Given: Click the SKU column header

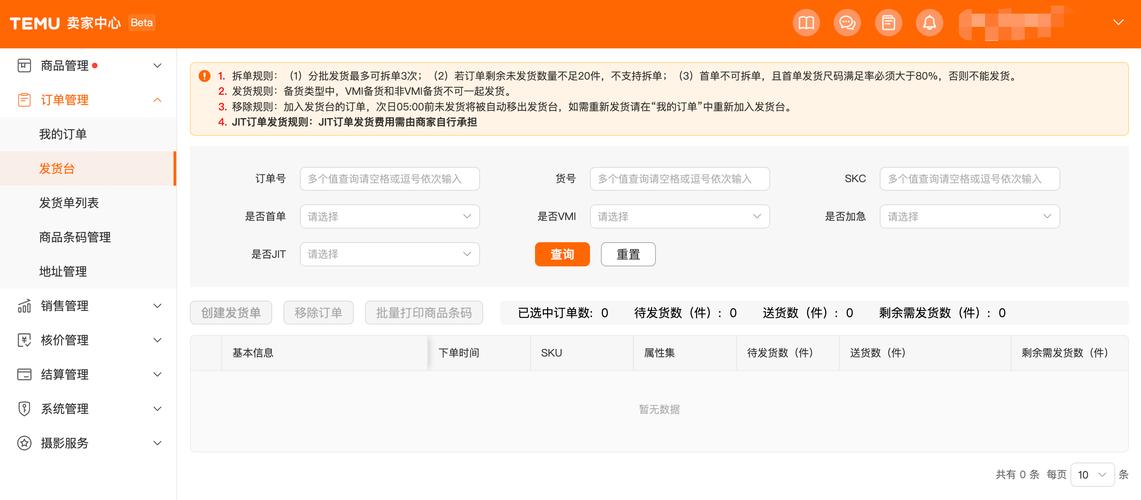Looking at the screenshot, I should (552, 352).
